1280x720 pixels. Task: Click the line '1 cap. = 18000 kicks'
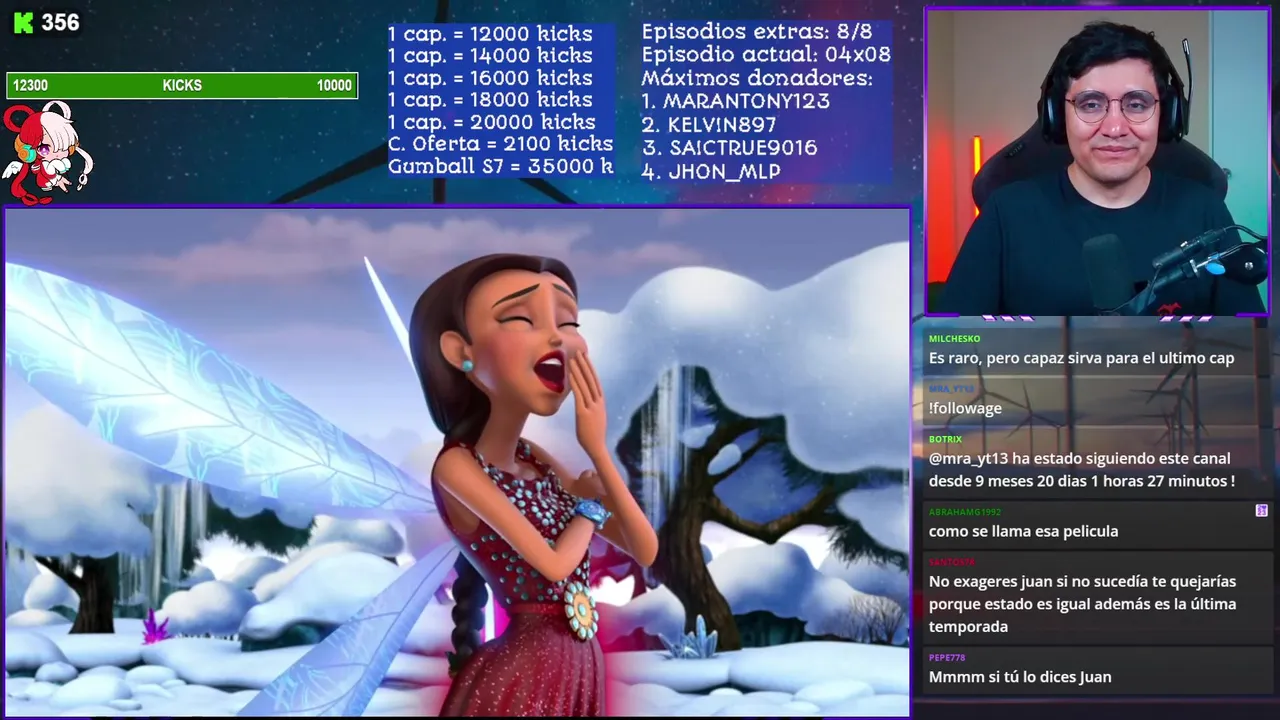point(490,100)
